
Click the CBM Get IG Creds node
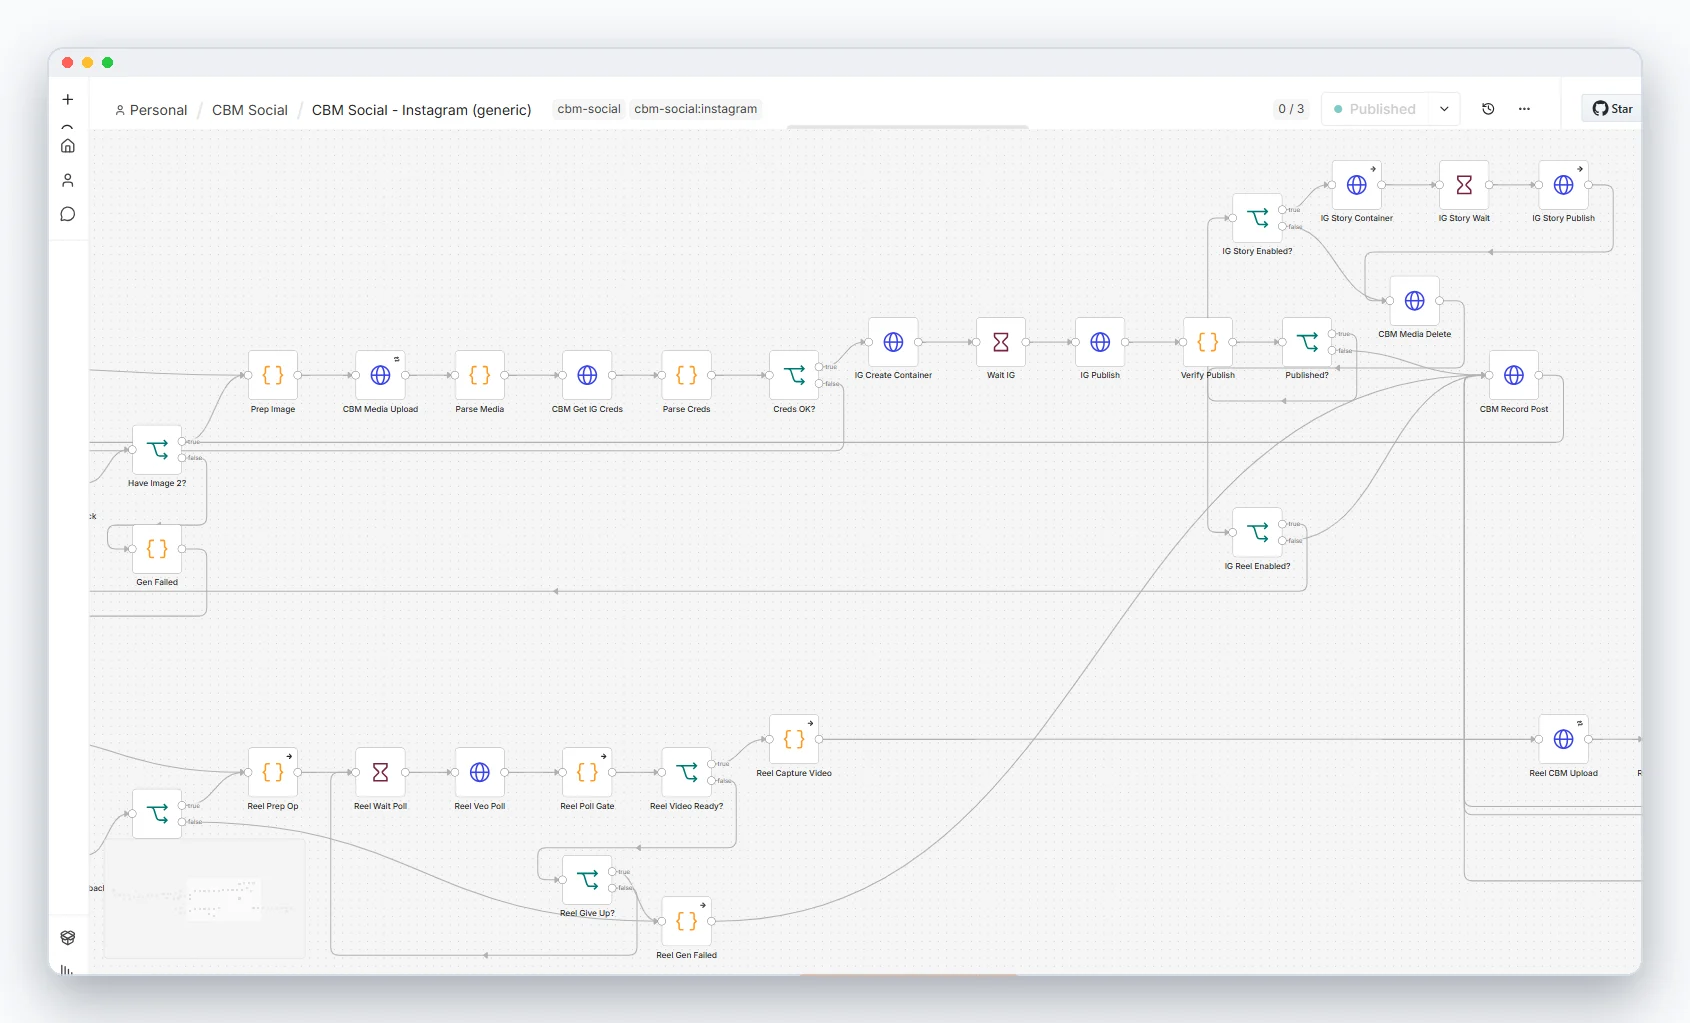coord(587,375)
